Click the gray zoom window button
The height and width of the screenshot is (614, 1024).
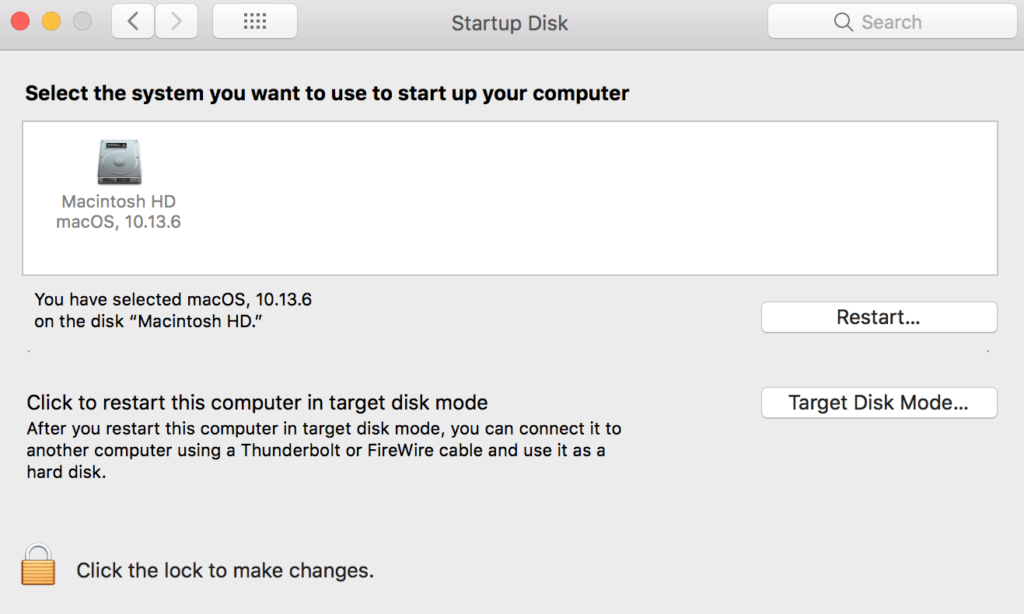pyautogui.click(x=82, y=21)
